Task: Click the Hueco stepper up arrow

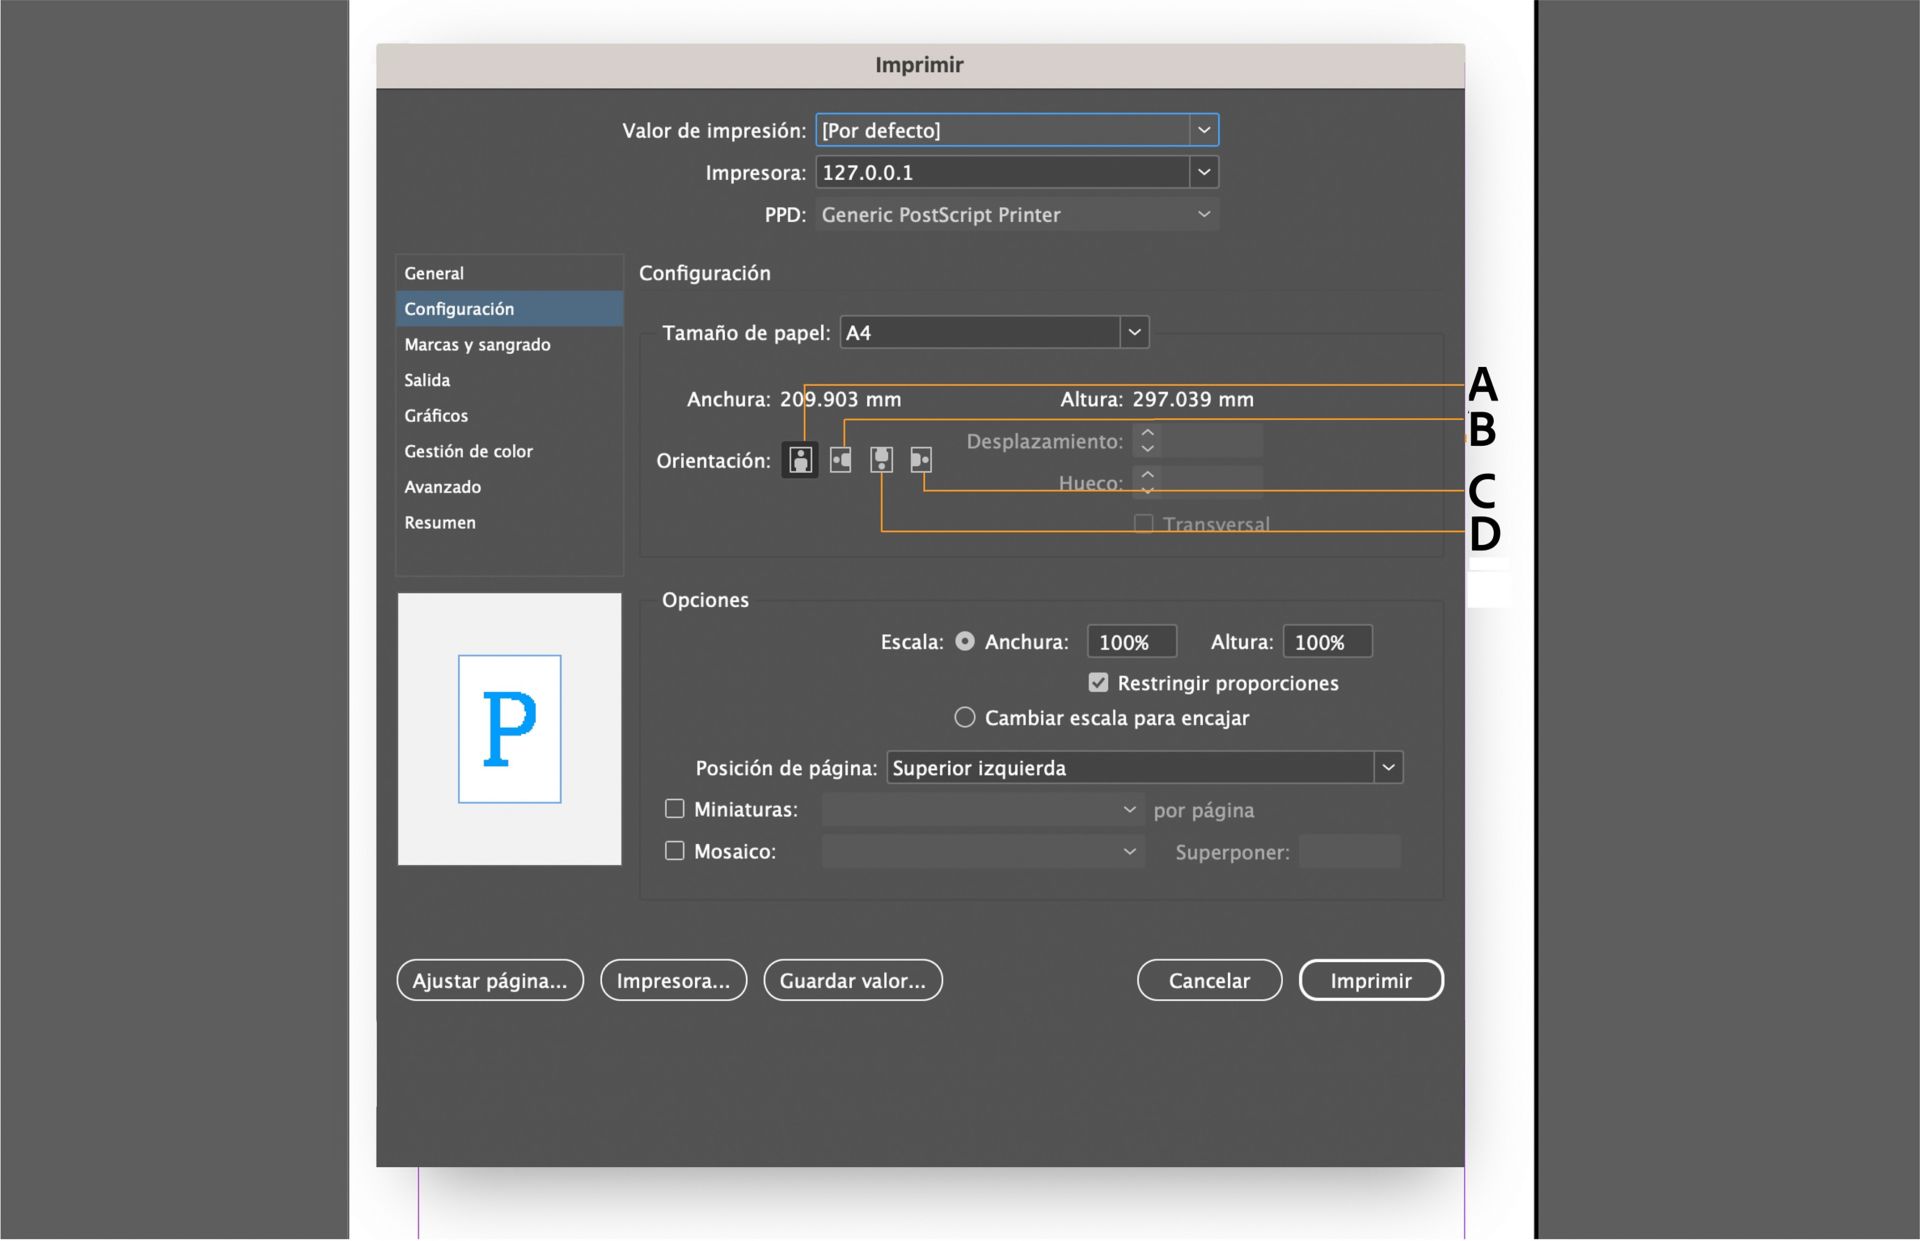Action: [x=1147, y=475]
